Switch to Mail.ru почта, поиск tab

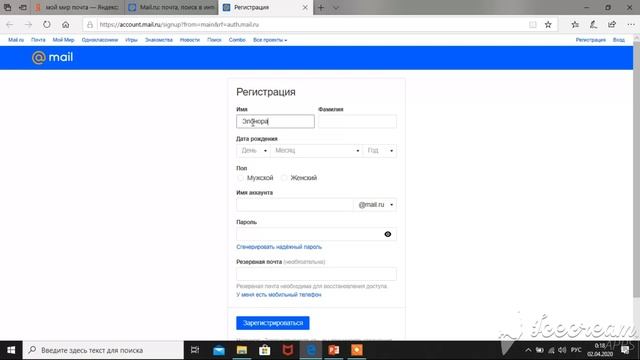171,7
